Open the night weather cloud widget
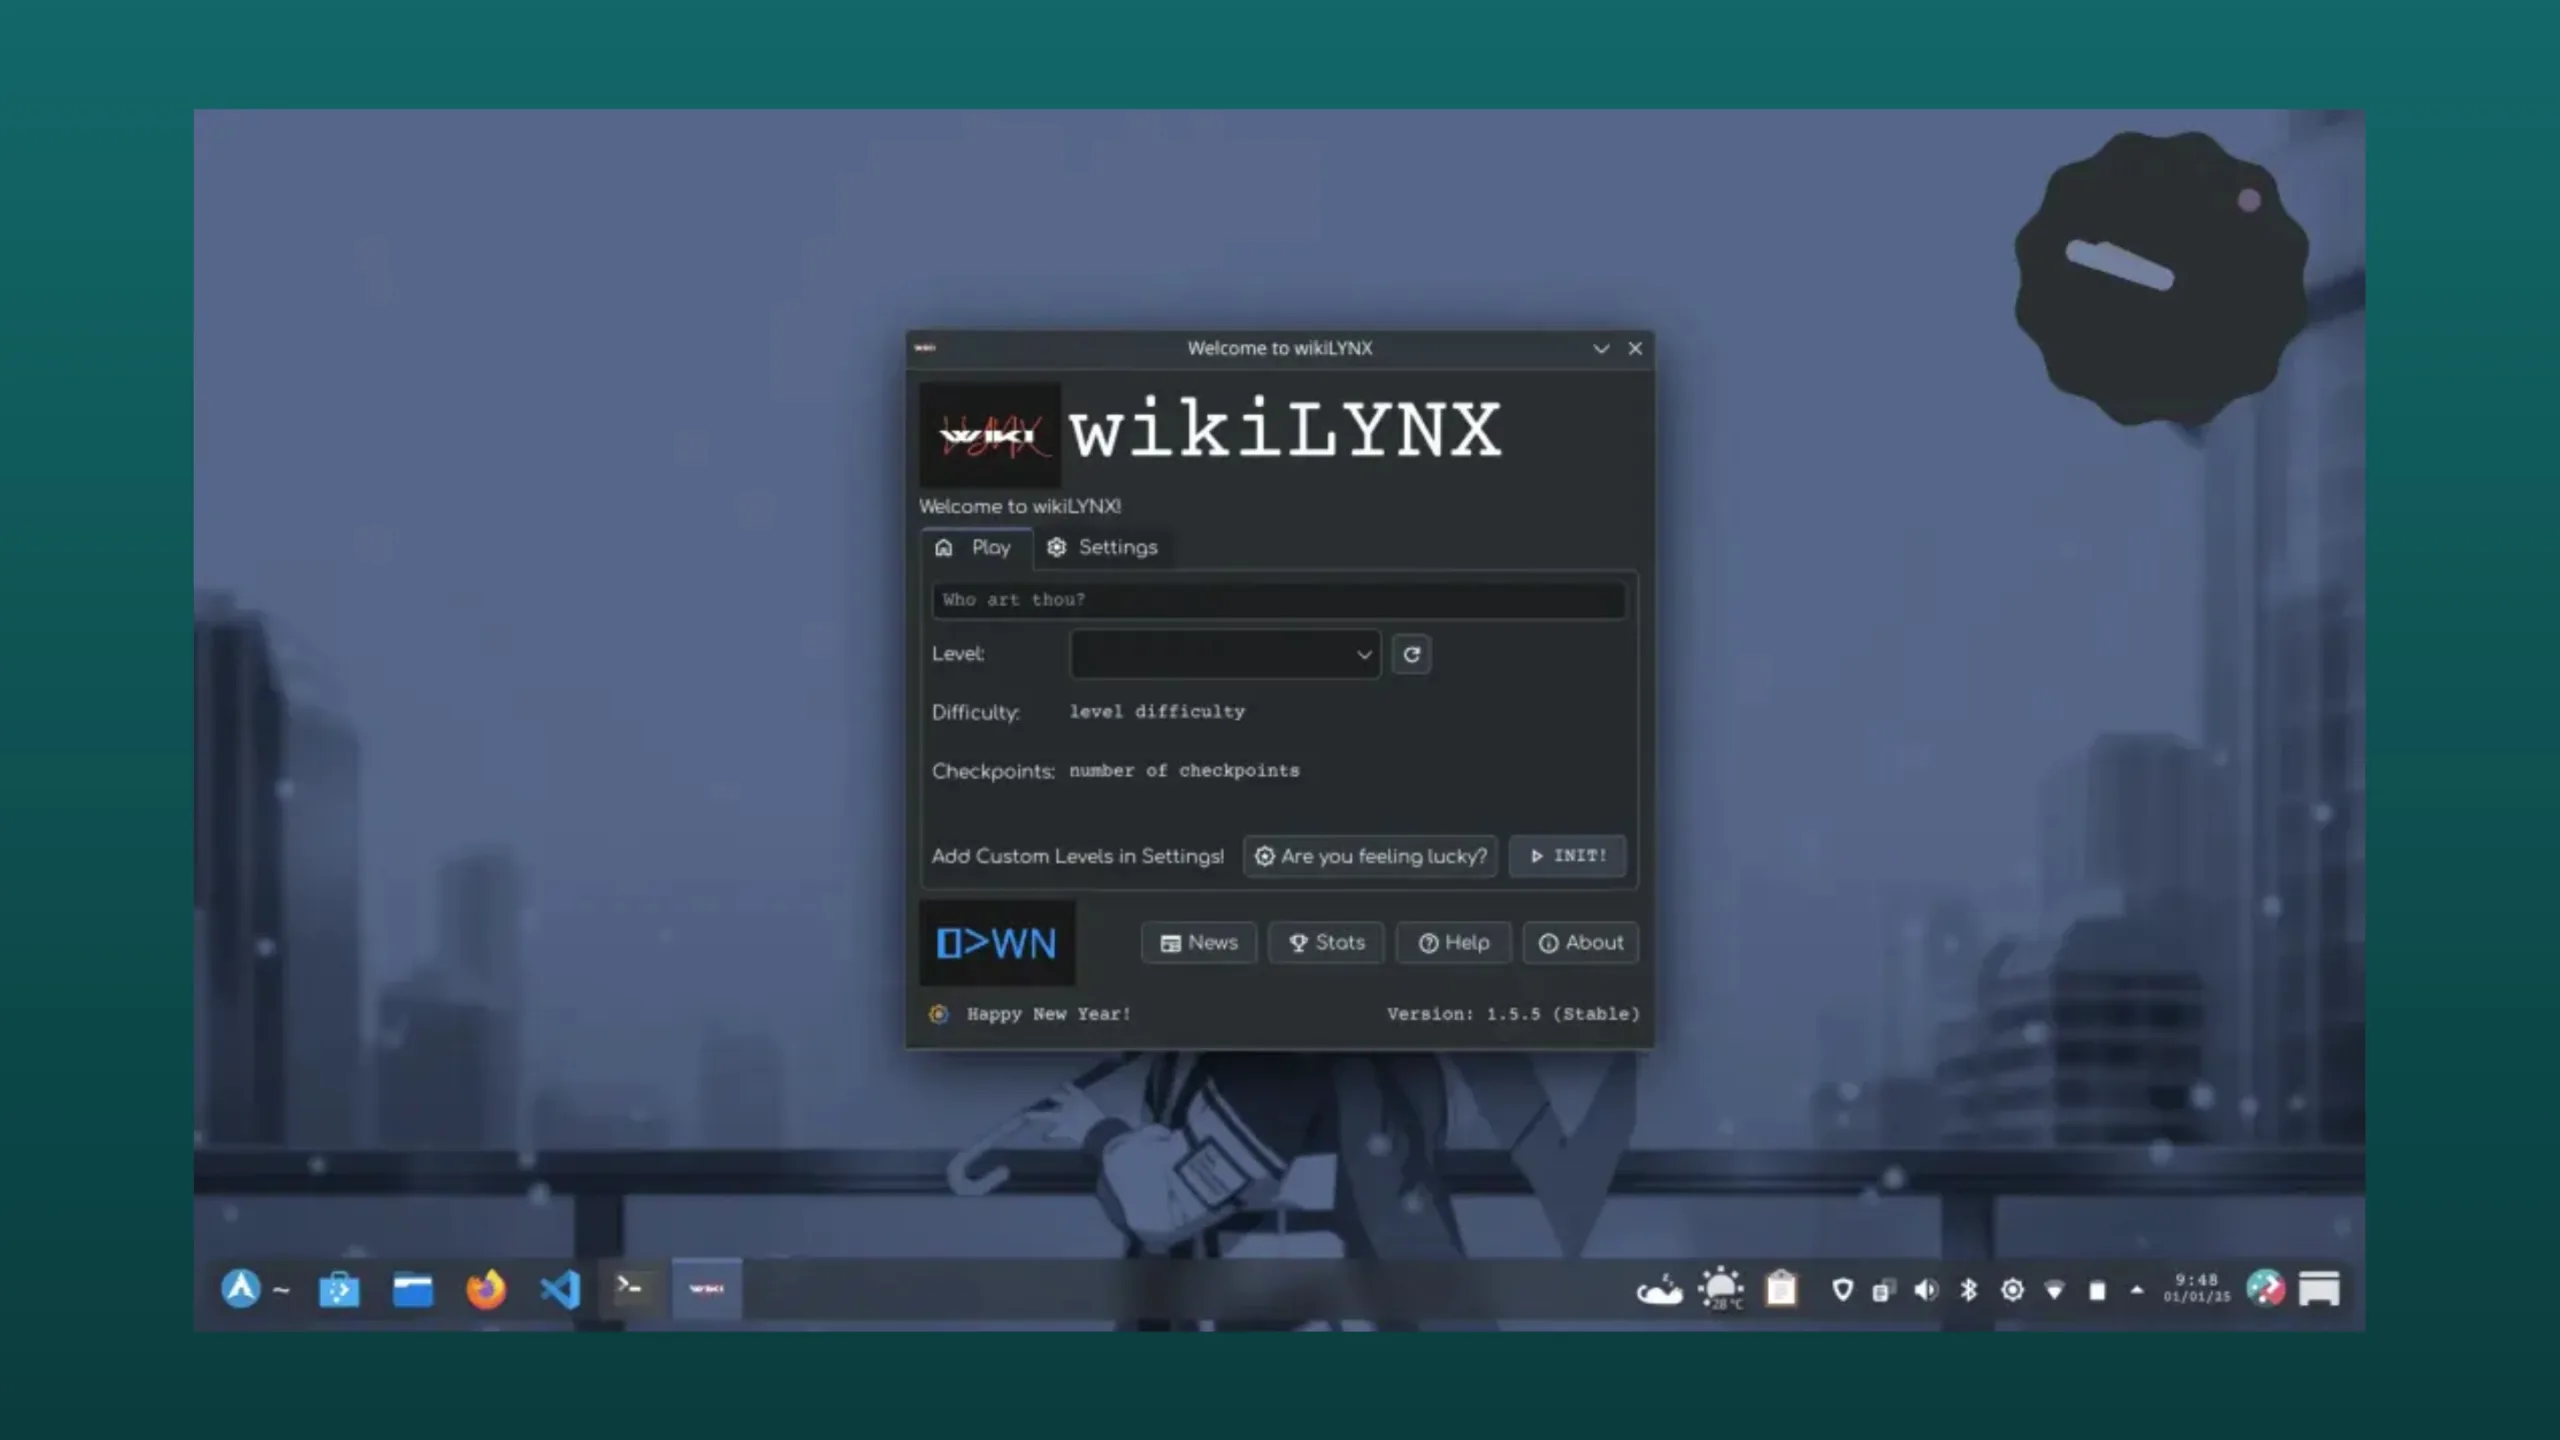This screenshot has width=2560, height=1440. click(x=1659, y=1290)
